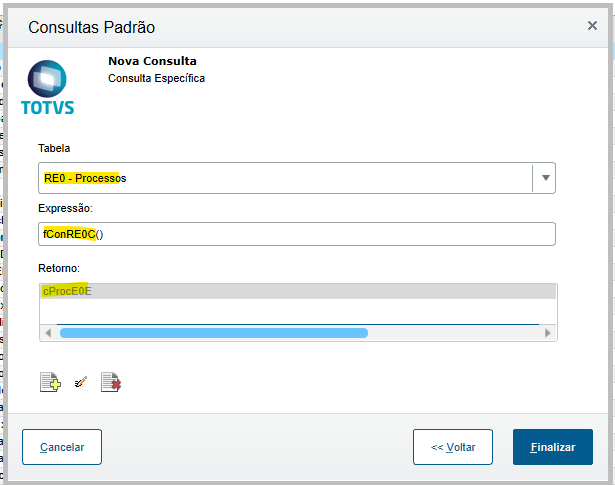Click the scroll right arrow in Retorno list
This screenshot has height=486, width=615.
click(548, 333)
